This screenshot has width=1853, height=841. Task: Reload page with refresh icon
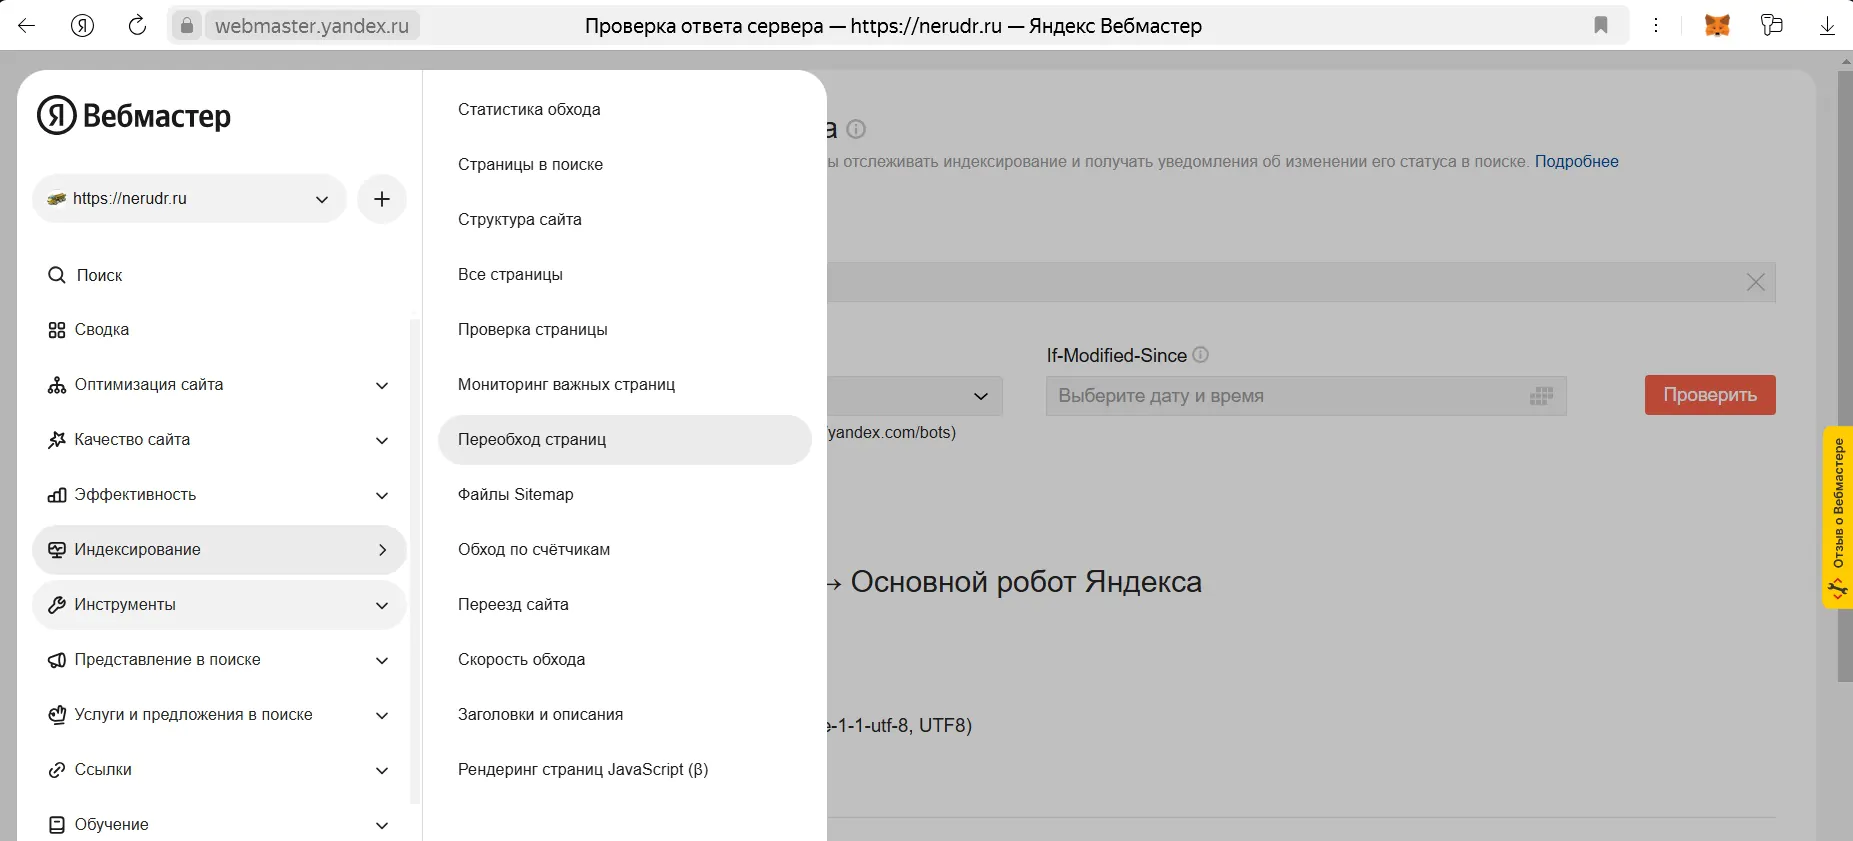point(138,26)
